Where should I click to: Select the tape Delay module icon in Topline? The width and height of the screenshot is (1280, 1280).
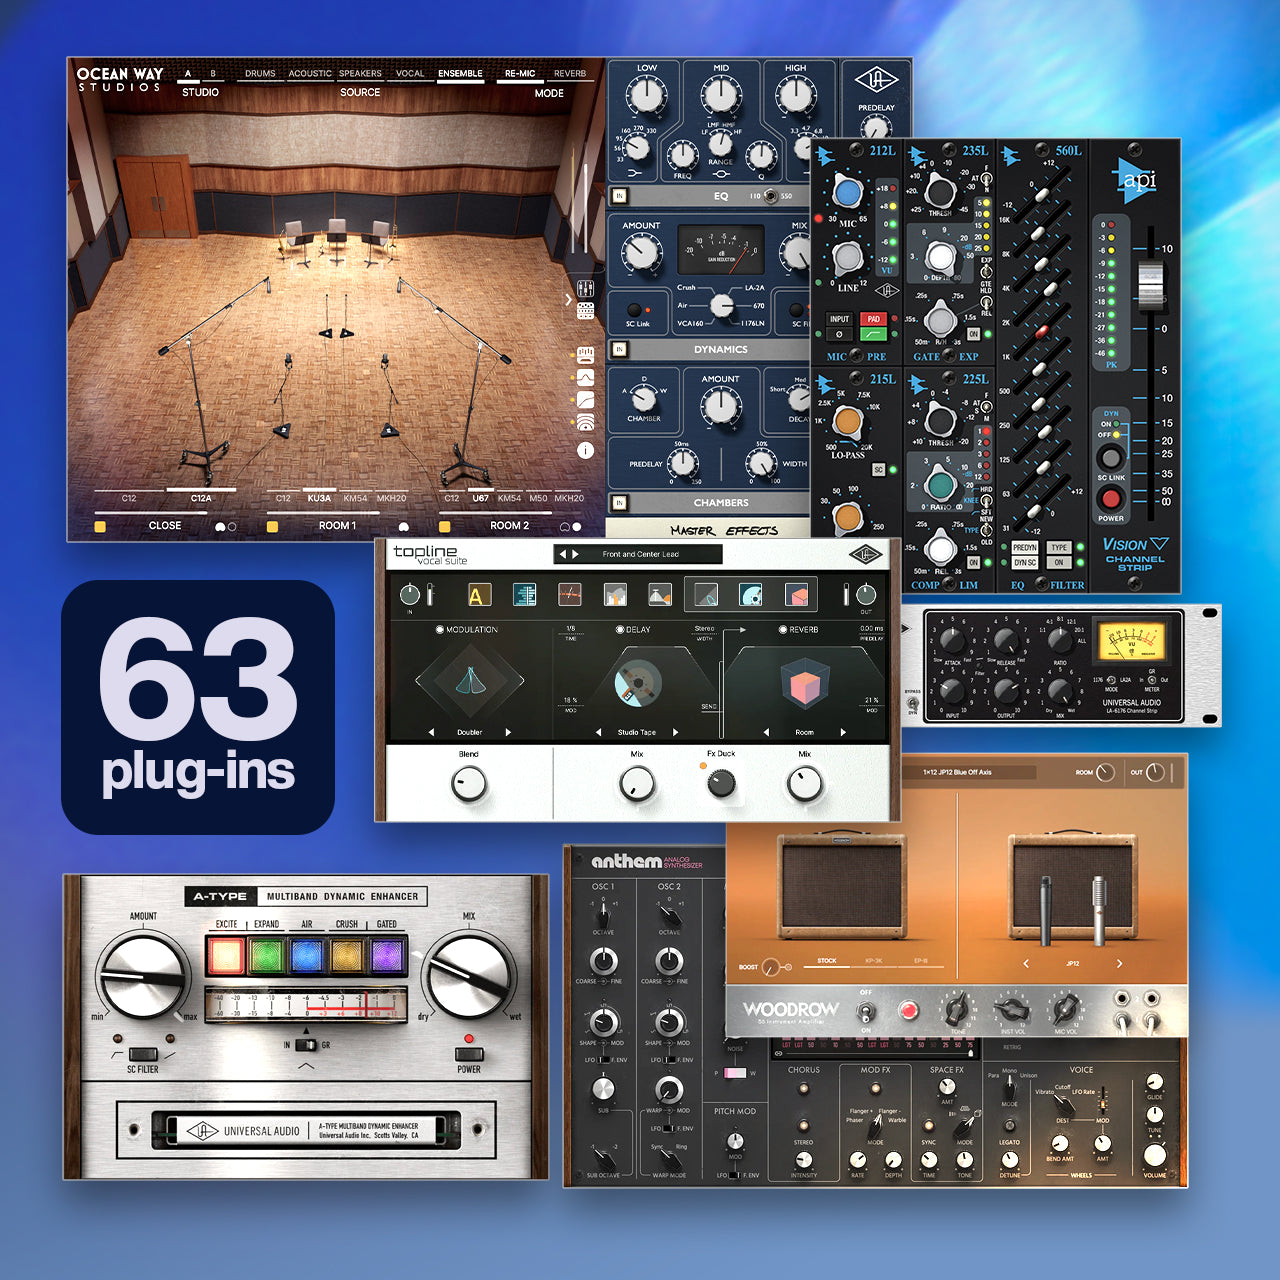[752, 595]
